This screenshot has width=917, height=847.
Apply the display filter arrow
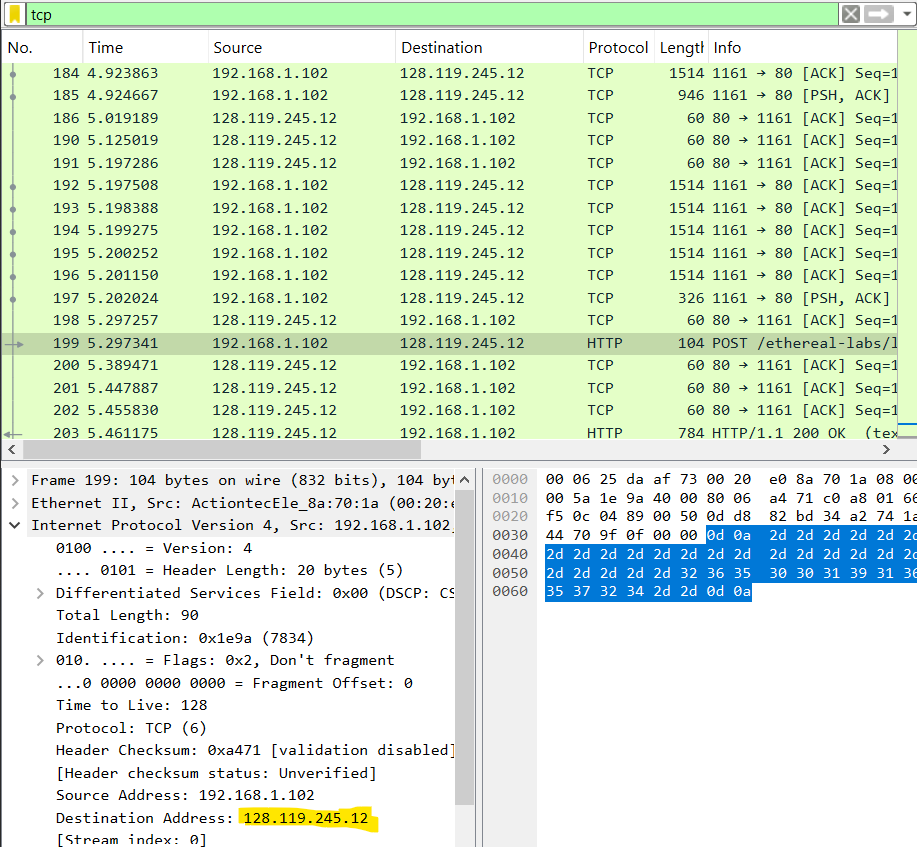click(879, 14)
